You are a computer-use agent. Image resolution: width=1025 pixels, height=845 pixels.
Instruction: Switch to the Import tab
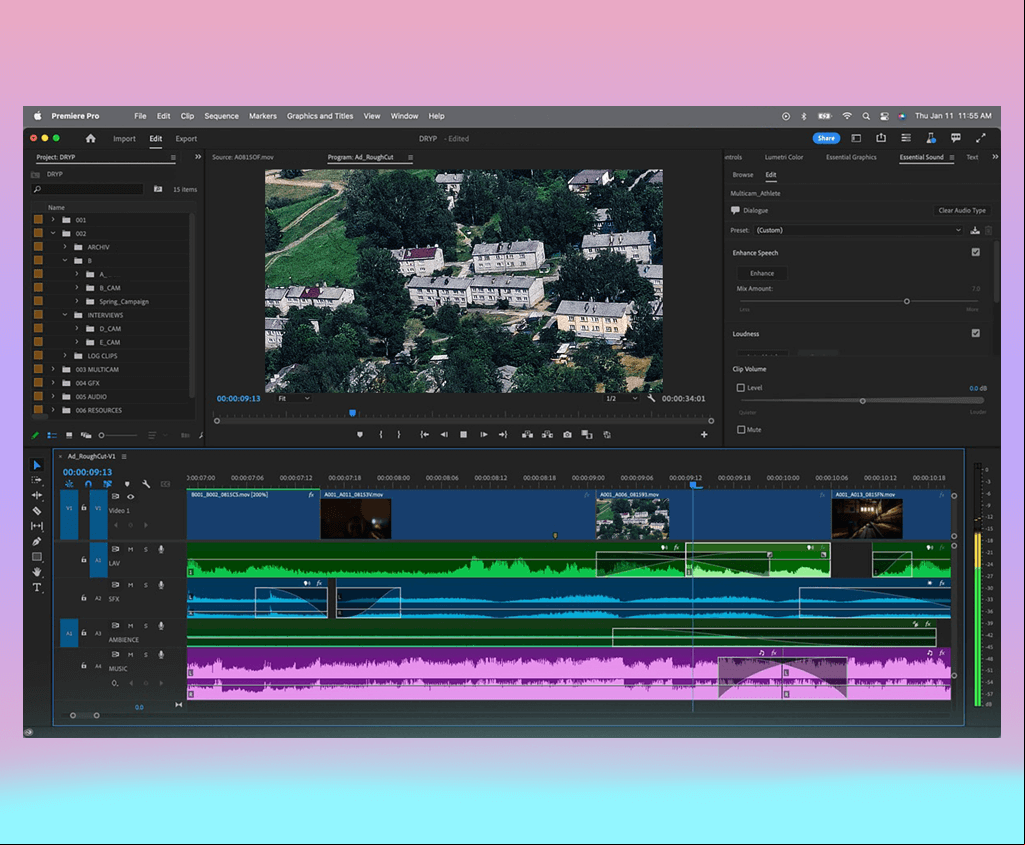pos(124,139)
